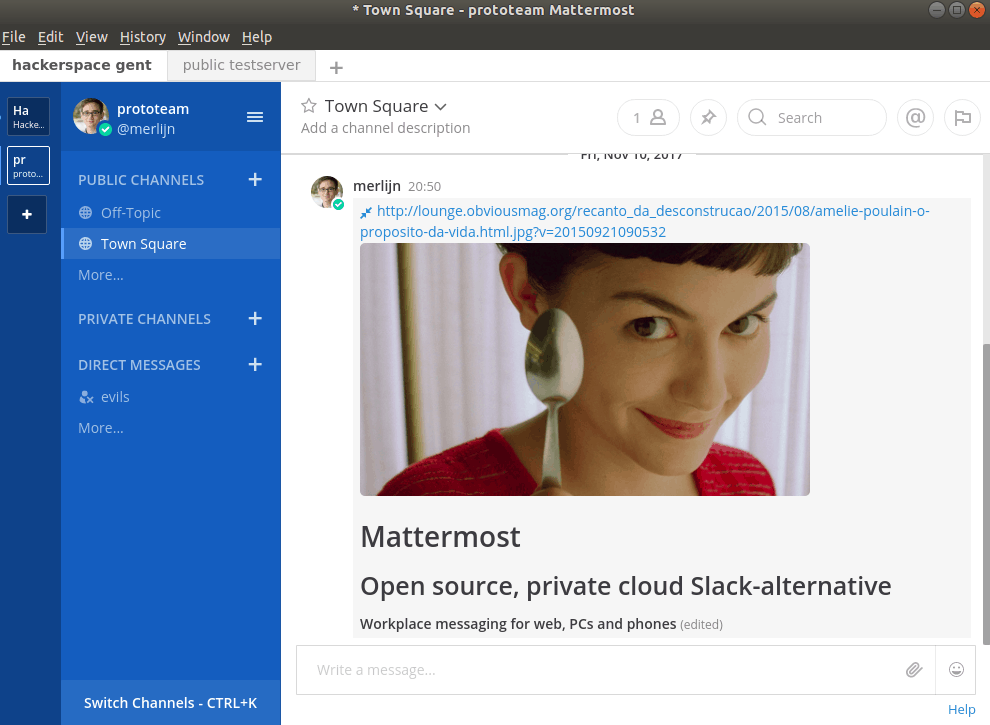Open the emoji picker smiley icon
Screen dimensions: 990x725
pyautogui.click(x=957, y=669)
